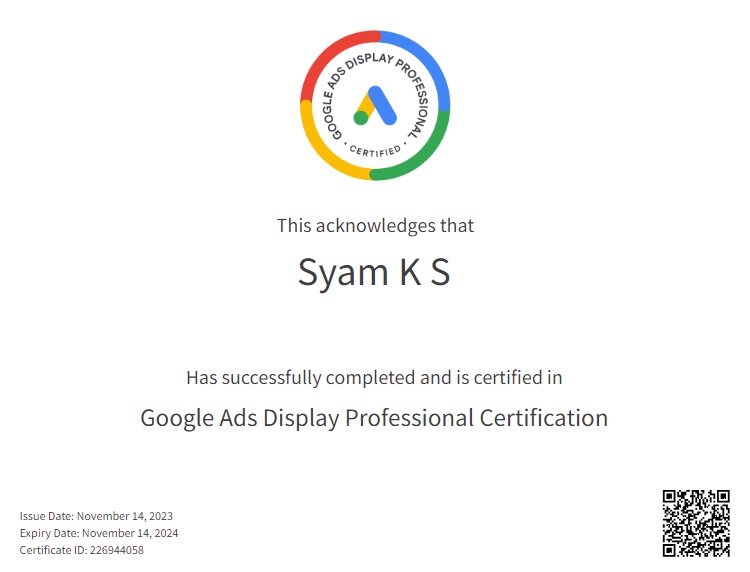This screenshot has height=572, width=750.
Task: Click the Certificate ID 226944058
Action: tap(81, 550)
